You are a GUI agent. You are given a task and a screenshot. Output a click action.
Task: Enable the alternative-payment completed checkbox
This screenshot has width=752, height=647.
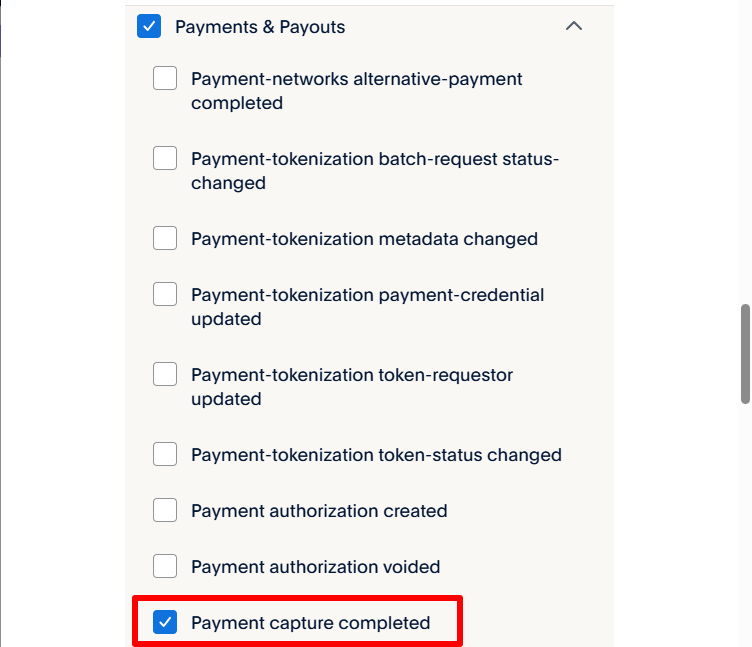[165, 79]
